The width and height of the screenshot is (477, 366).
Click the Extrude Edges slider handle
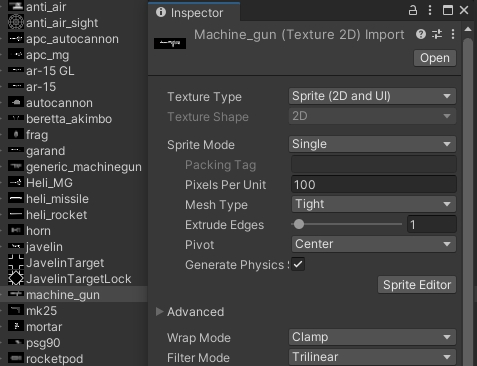pyautogui.click(x=299, y=224)
